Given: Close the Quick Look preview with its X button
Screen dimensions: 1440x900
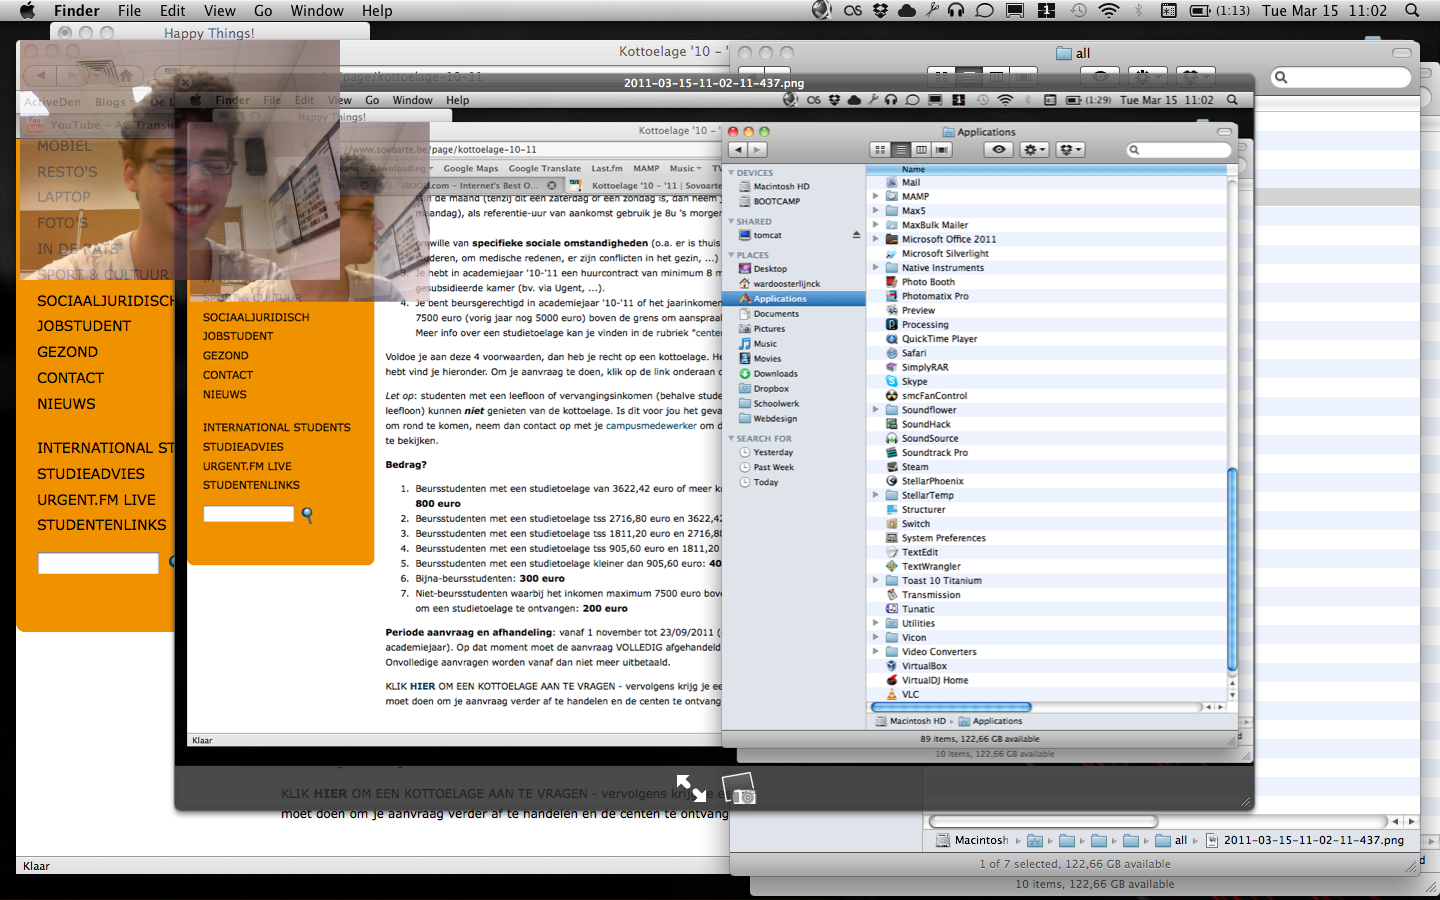Looking at the screenshot, I should (185, 83).
